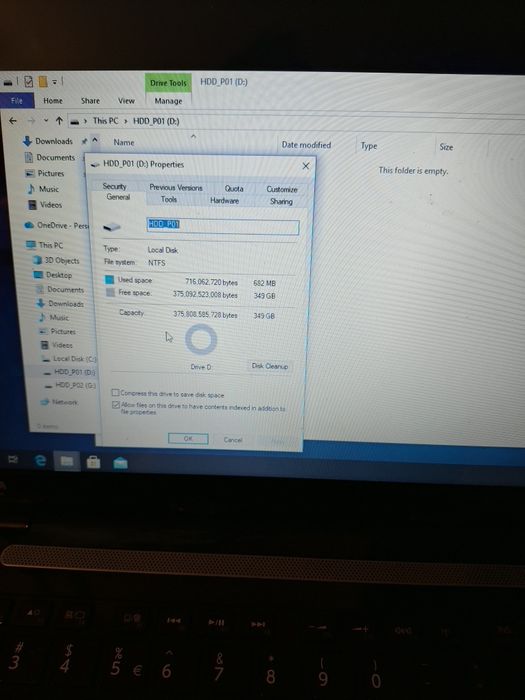Click the New folder icon in title bar
525x700 pixels.
[x=42, y=82]
